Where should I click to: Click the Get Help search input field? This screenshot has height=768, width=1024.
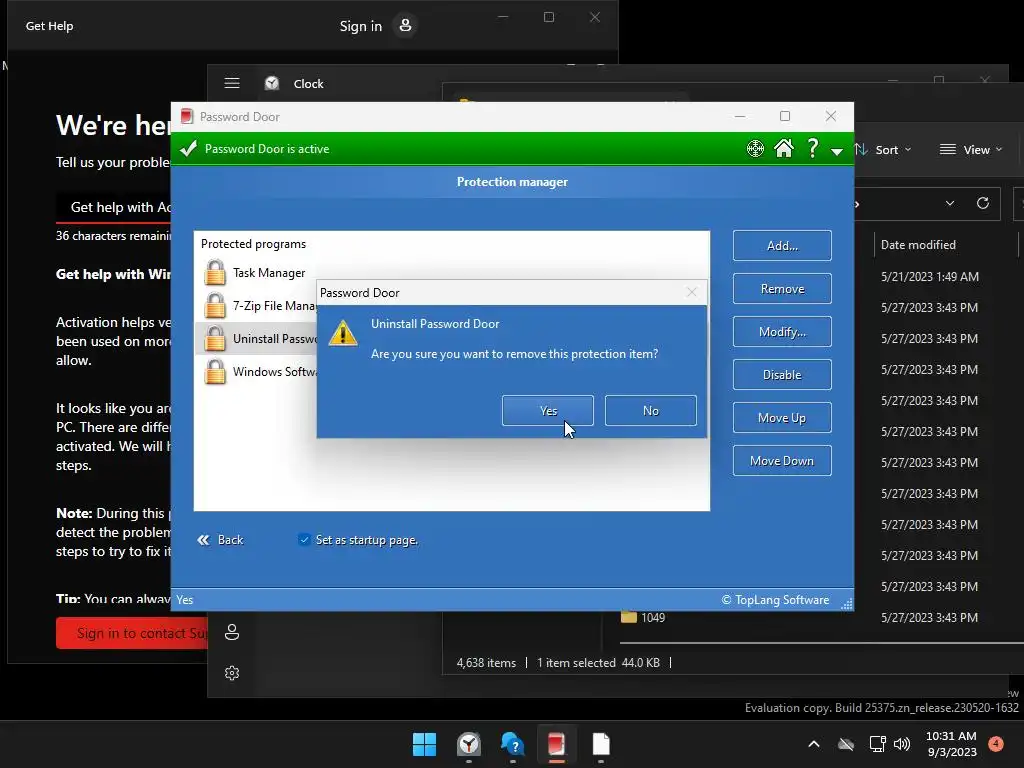pyautogui.click(x=114, y=207)
